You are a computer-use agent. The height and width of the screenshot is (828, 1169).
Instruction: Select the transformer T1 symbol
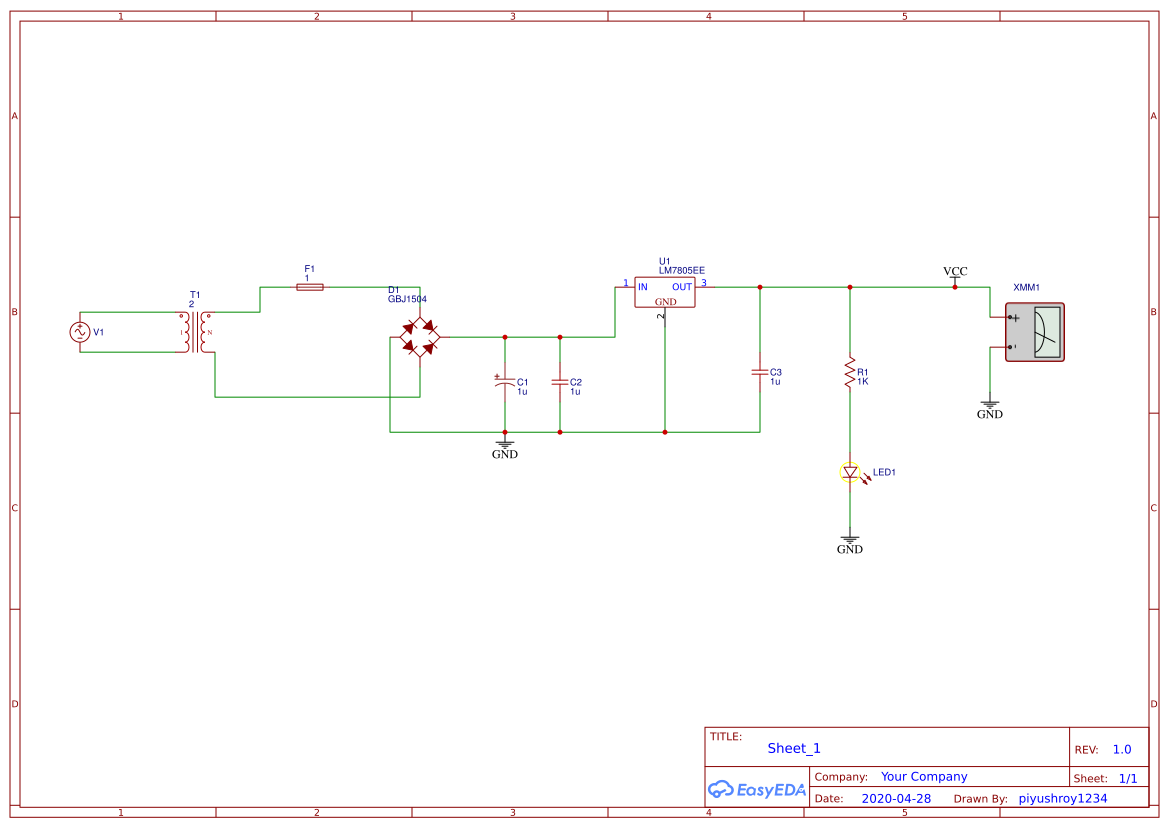(x=196, y=330)
